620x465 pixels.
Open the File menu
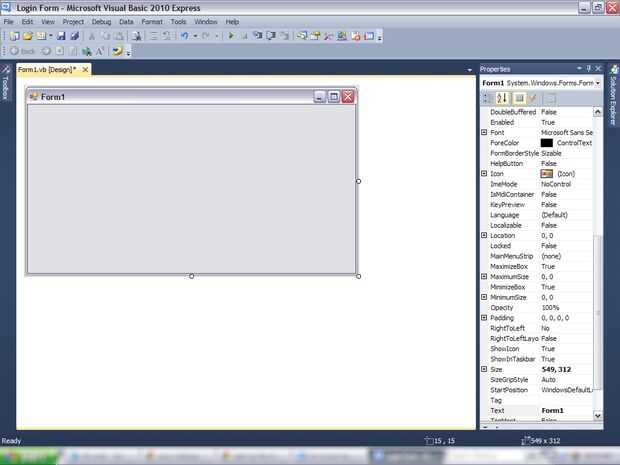coord(8,22)
